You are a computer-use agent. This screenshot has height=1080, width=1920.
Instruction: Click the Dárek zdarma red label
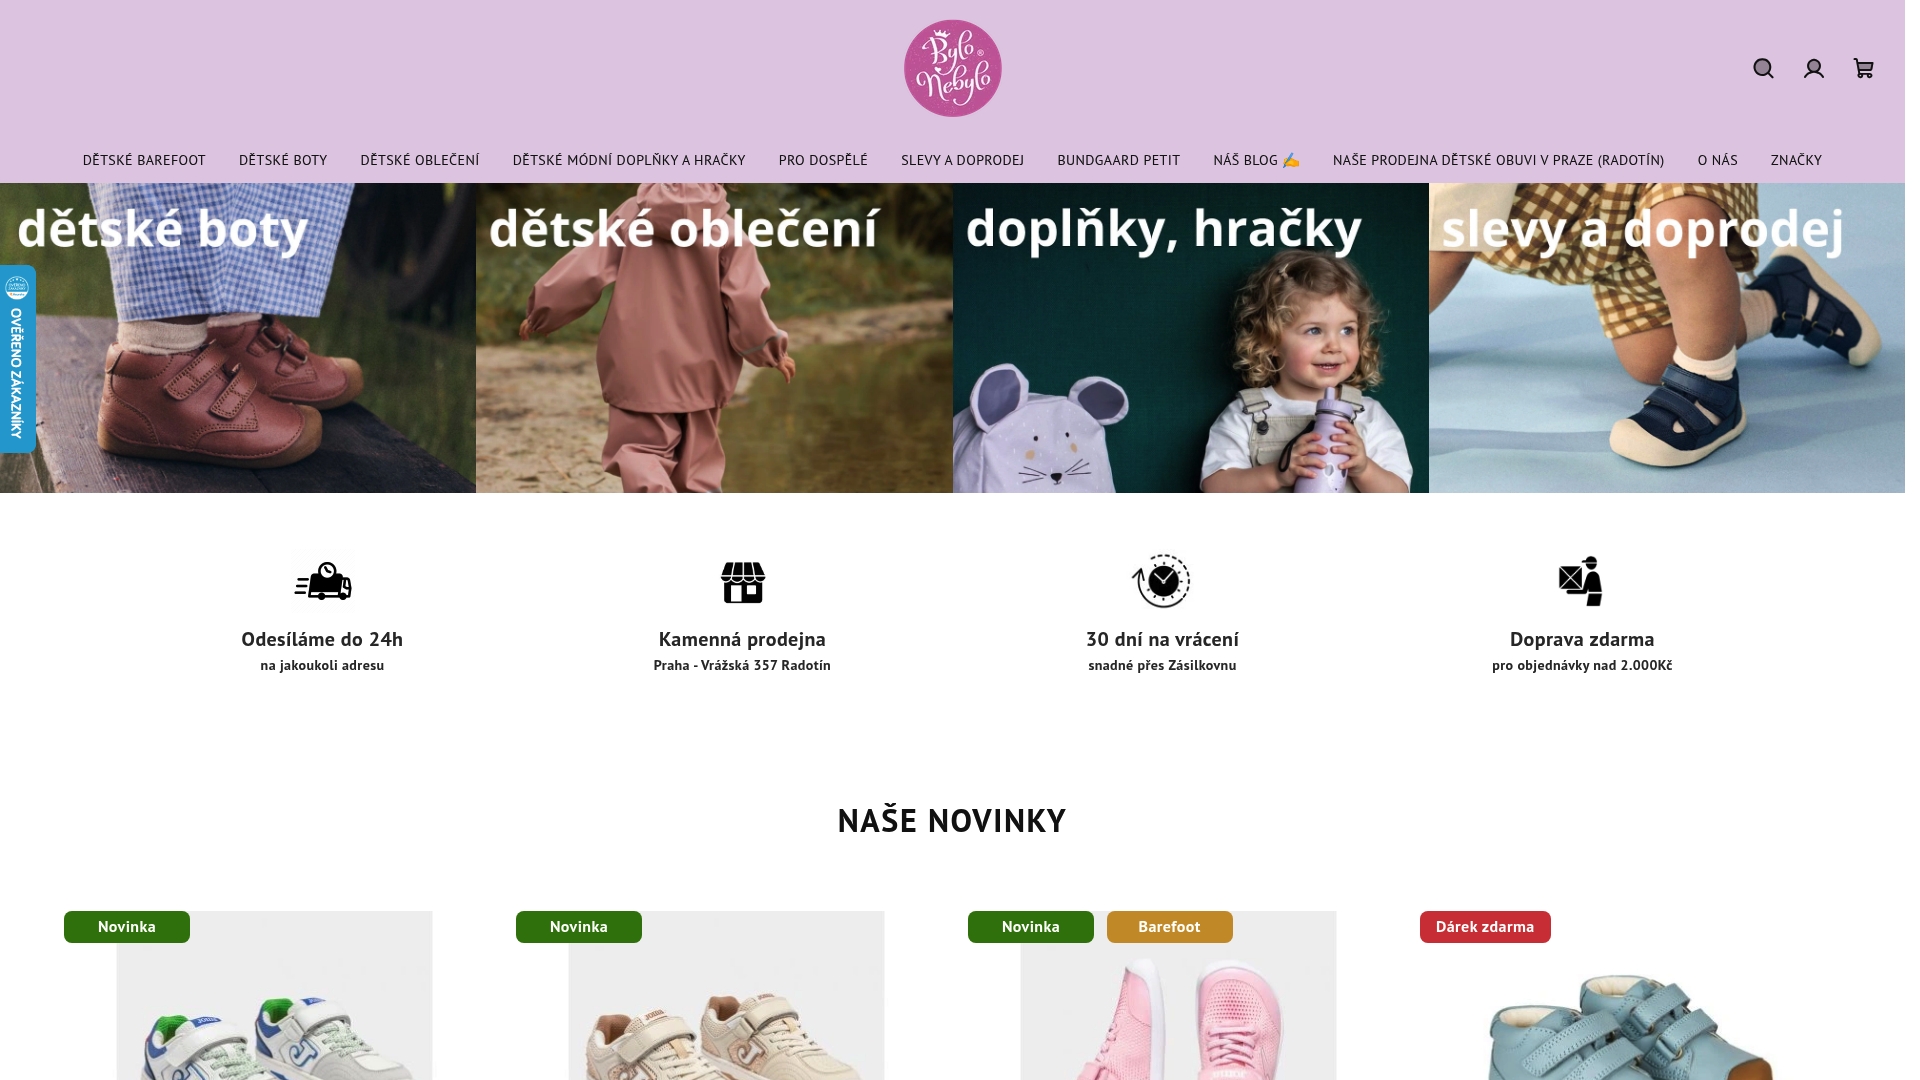1485,927
